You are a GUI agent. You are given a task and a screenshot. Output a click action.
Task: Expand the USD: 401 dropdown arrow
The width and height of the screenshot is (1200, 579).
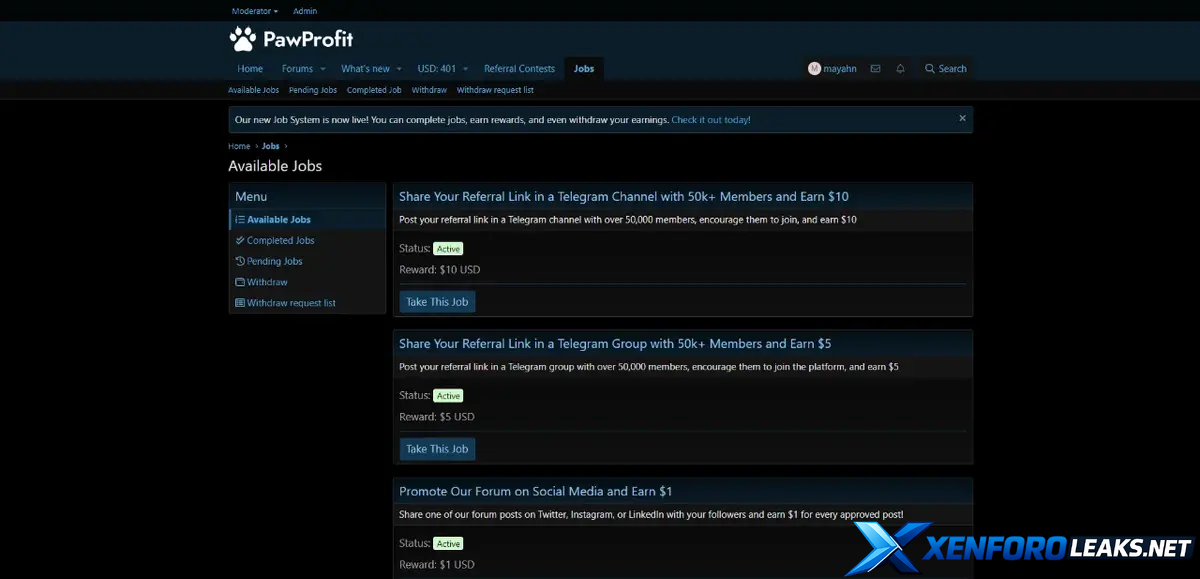point(465,69)
